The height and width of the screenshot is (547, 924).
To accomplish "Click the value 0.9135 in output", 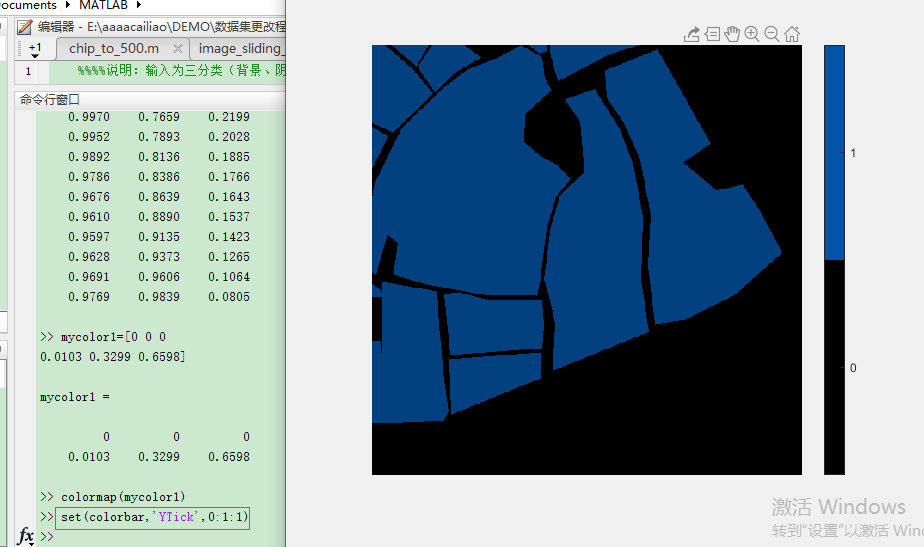I will 159,237.
